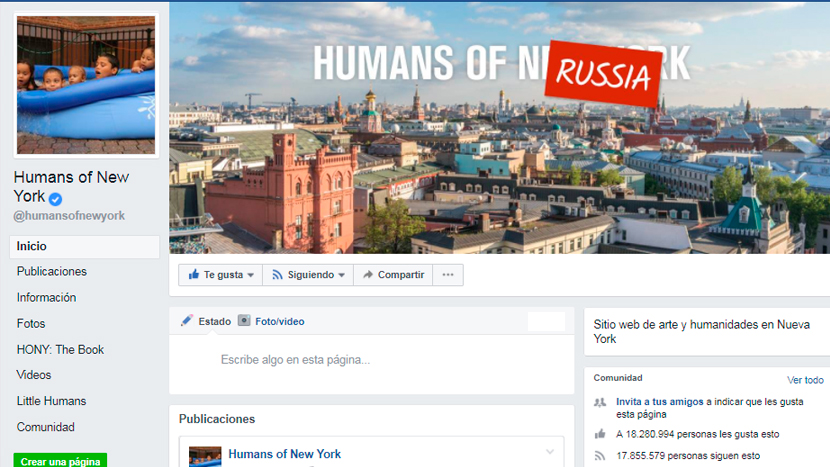Select the Fotos sidebar item
830x467 pixels.
31,324
